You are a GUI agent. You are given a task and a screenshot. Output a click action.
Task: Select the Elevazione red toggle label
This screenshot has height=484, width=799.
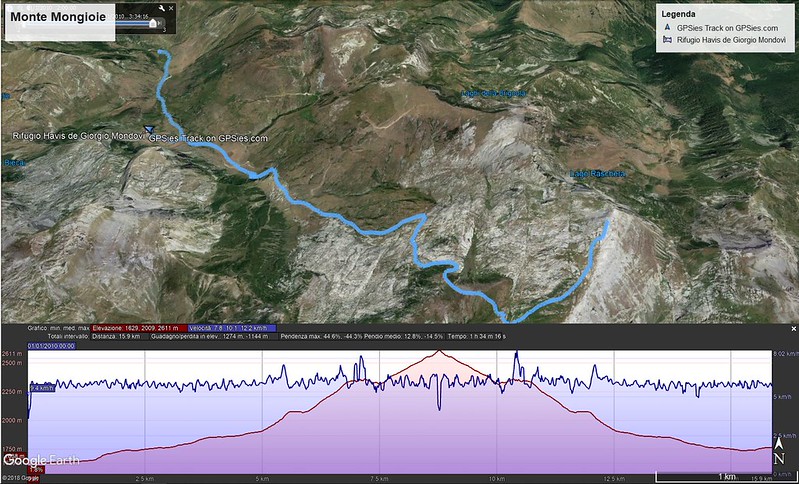(x=138, y=328)
